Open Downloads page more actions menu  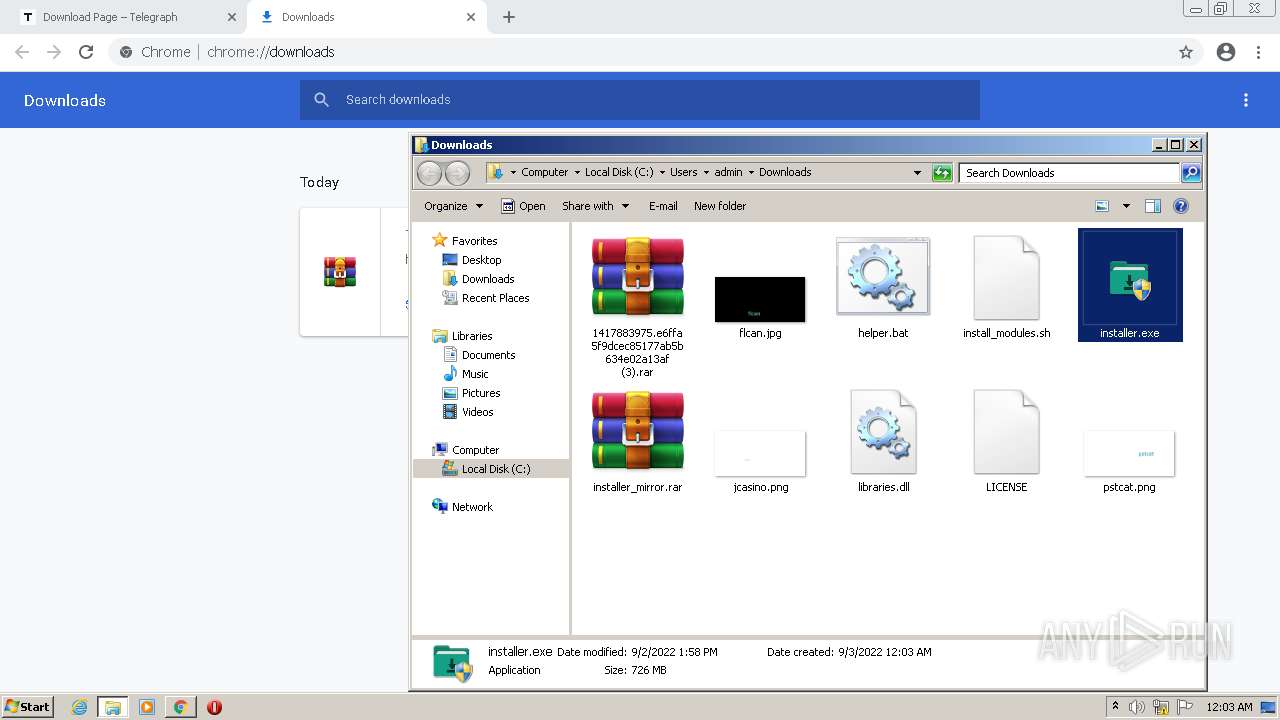(x=1246, y=100)
